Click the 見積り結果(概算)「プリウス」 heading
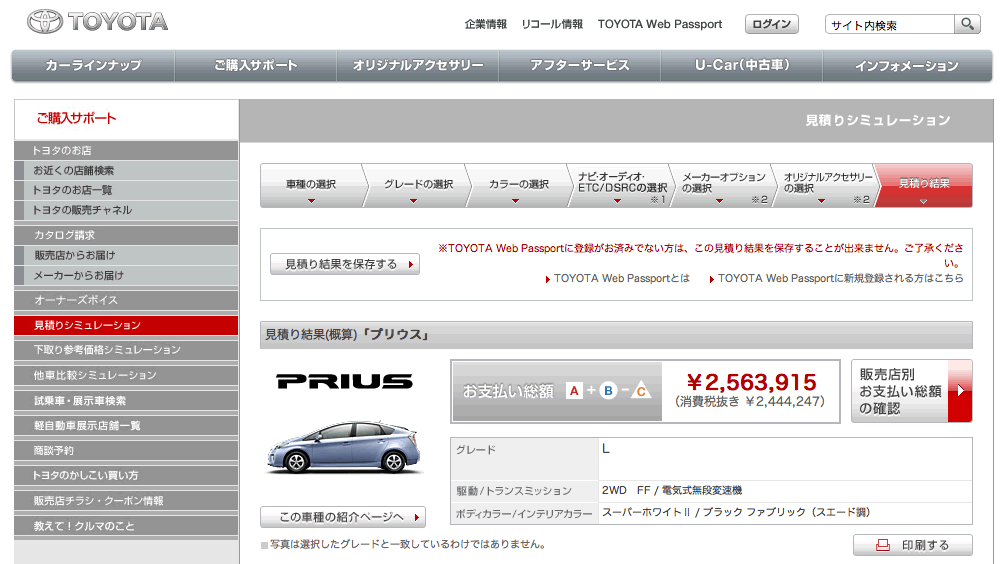The image size is (1005, 564). tap(347, 335)
